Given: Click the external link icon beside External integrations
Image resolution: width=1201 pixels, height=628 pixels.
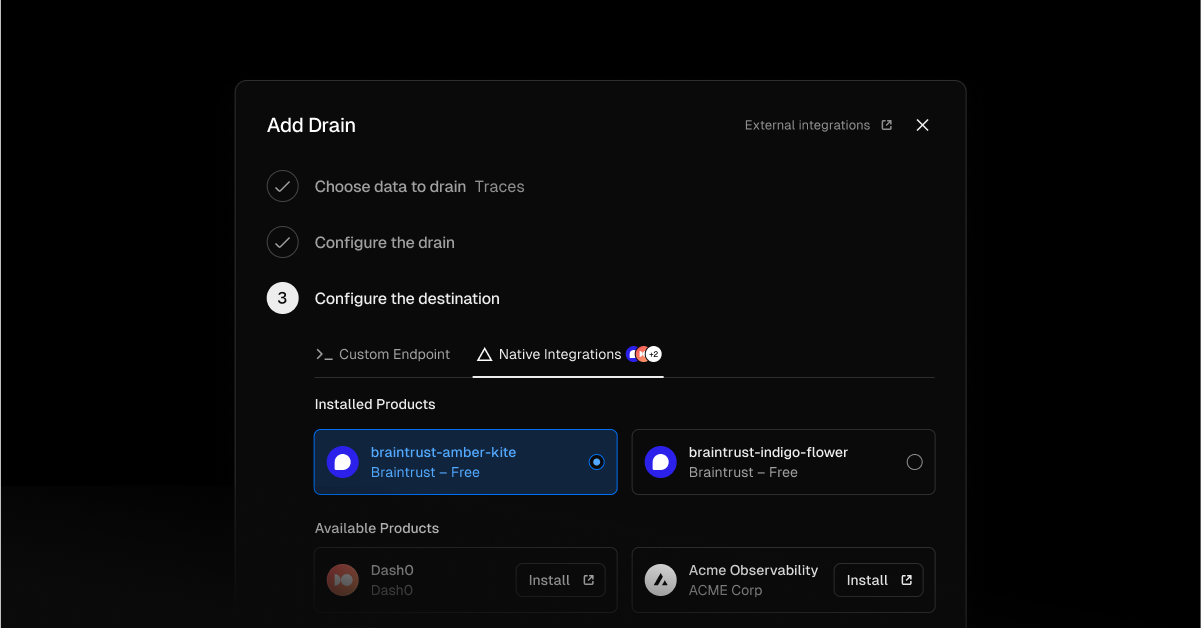Looking at the screenshot, I should pos(887,125).
